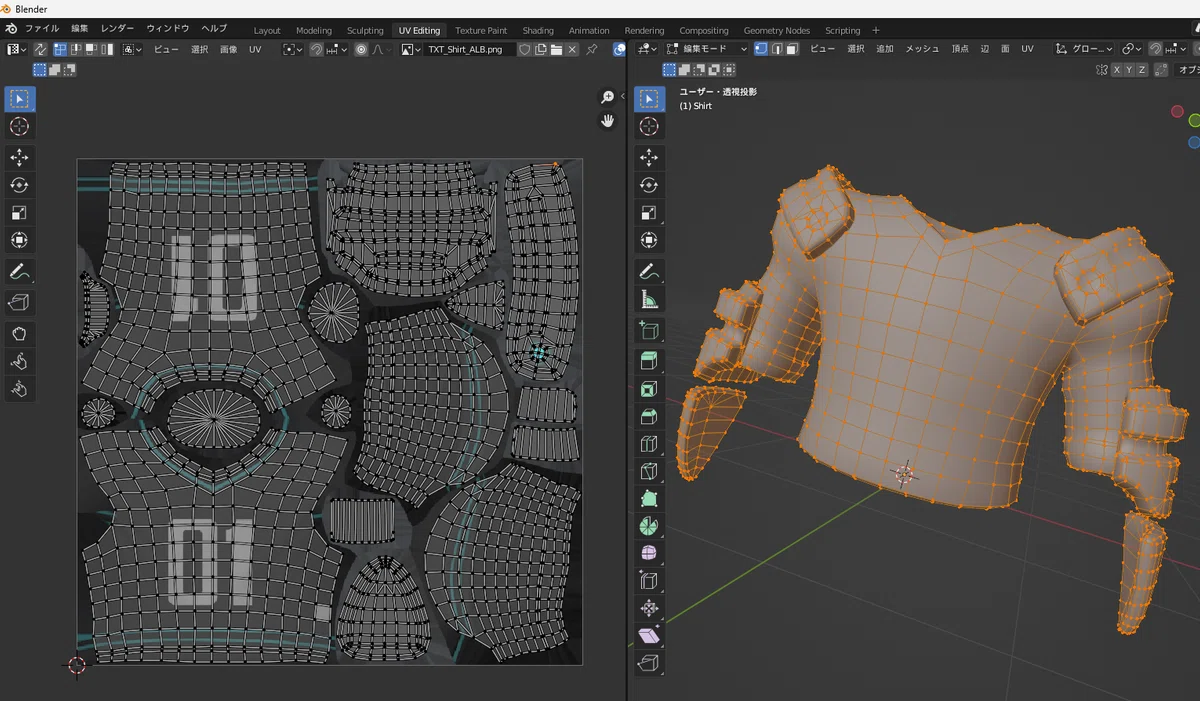Switch to the Texture Paint workspace tab

(x=481, y=30)
